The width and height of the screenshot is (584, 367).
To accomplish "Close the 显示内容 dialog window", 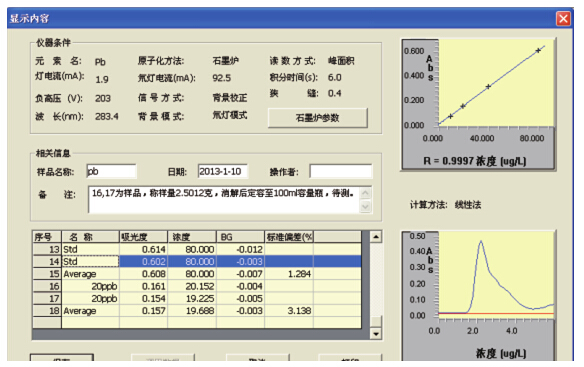I will coord(563,18).
